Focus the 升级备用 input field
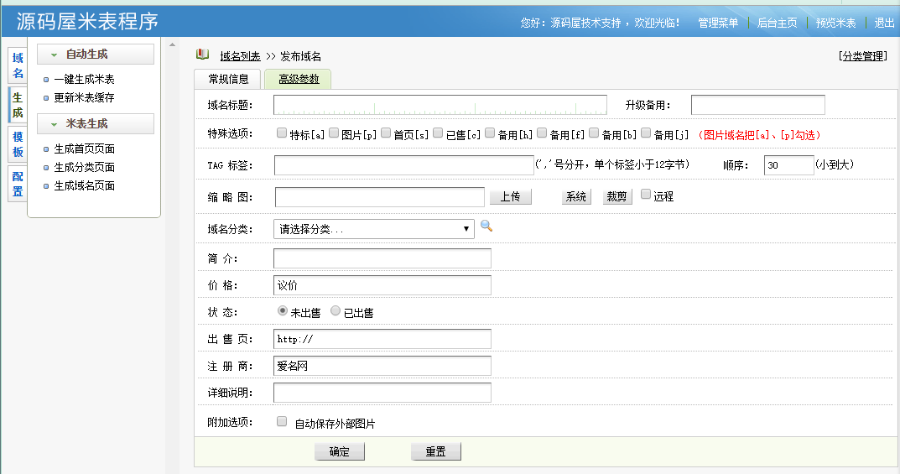 click(x=758, y=105)
